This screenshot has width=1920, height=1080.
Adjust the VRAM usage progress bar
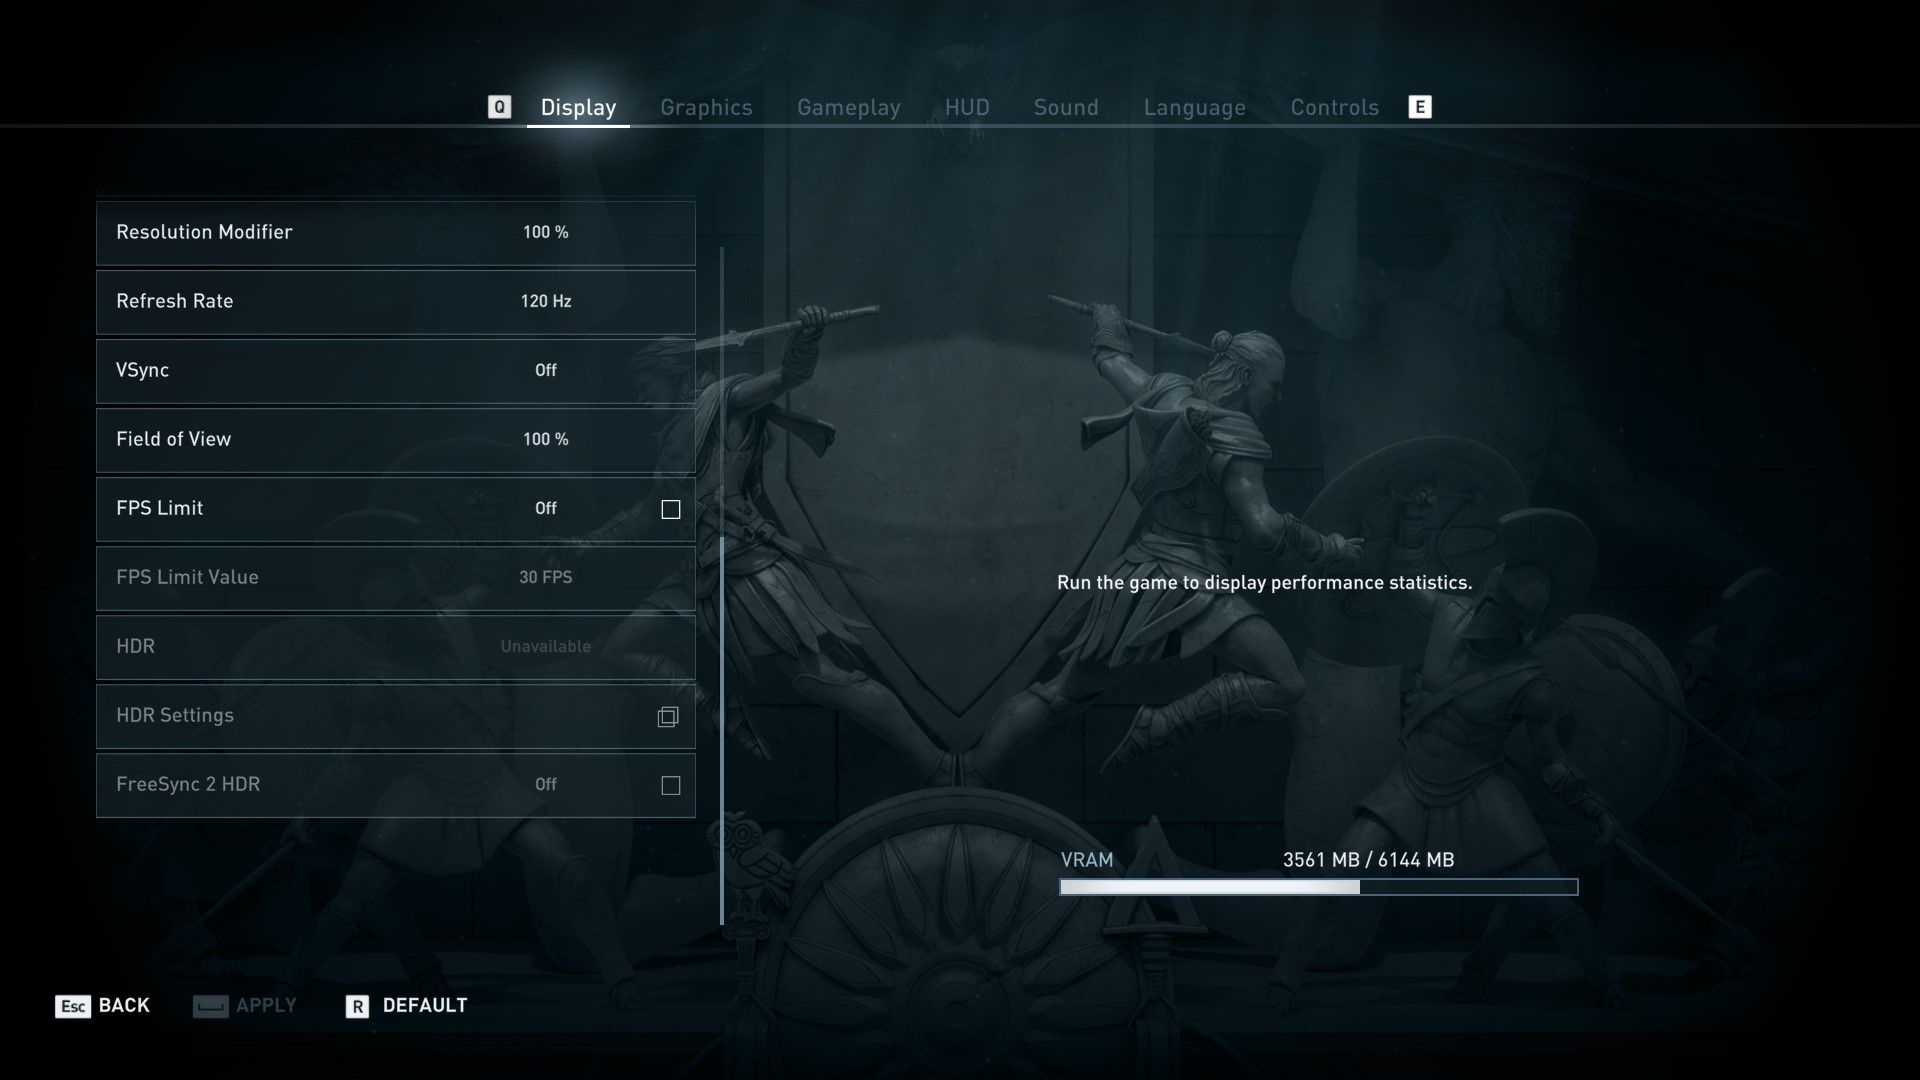pos(1319,886)
